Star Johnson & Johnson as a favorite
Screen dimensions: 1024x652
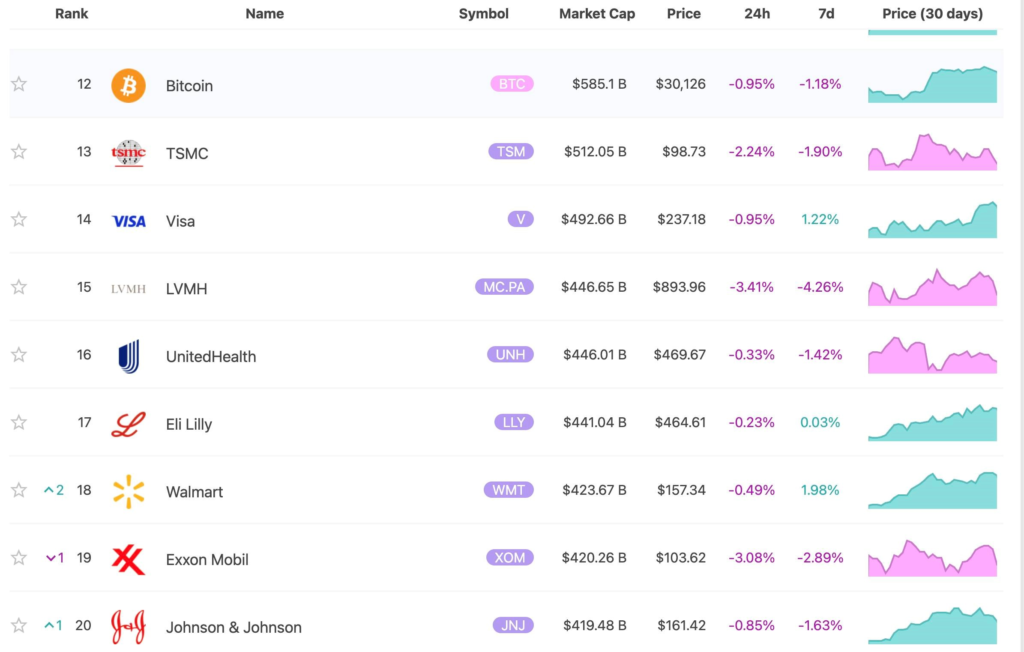pyautogui.click(x=19, y=625)
